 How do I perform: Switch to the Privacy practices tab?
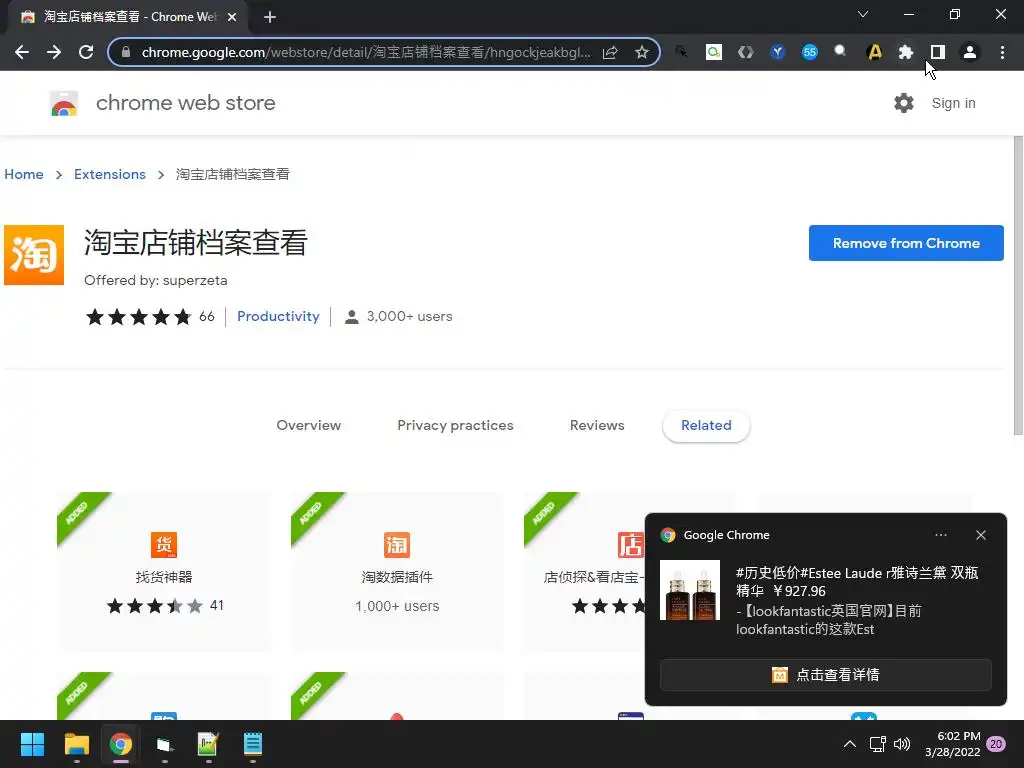click(455, 425)
